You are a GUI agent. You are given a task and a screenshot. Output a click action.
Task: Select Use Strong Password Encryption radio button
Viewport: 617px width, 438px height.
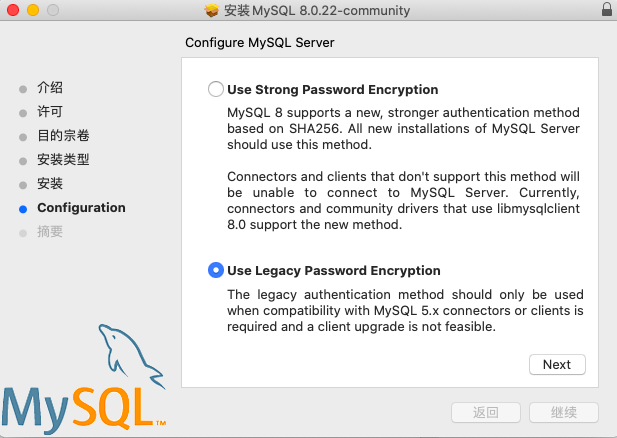click(x=215, y=89)
